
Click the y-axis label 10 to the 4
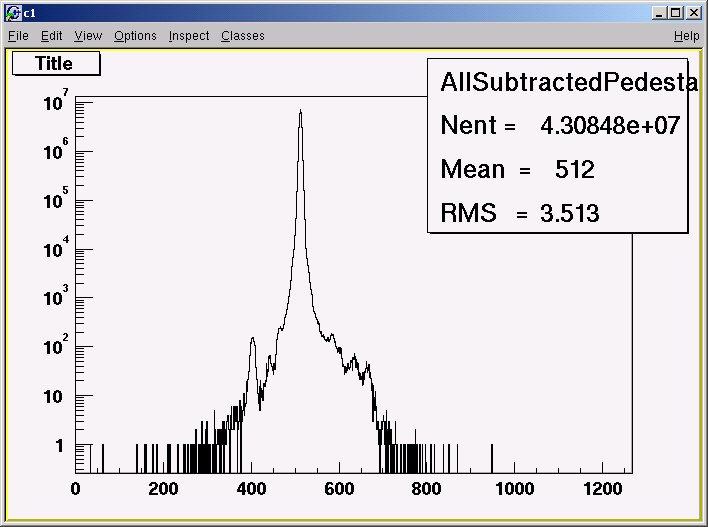click(56, 247)
